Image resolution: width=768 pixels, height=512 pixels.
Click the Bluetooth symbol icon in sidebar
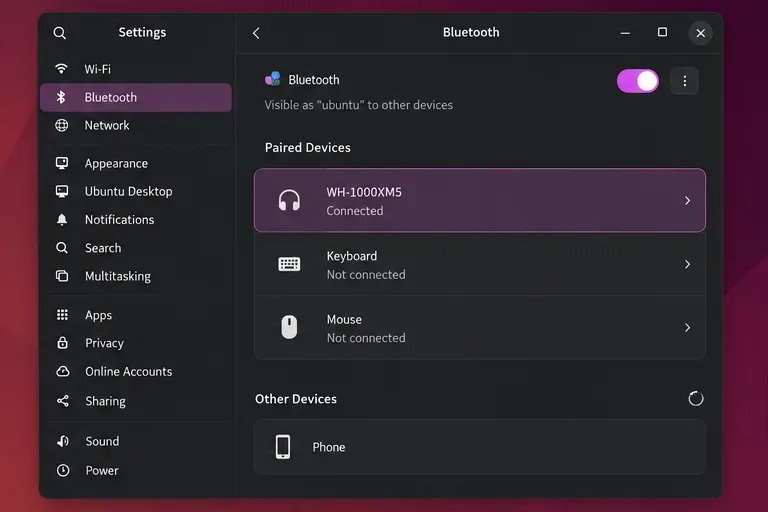pos(61,97)
